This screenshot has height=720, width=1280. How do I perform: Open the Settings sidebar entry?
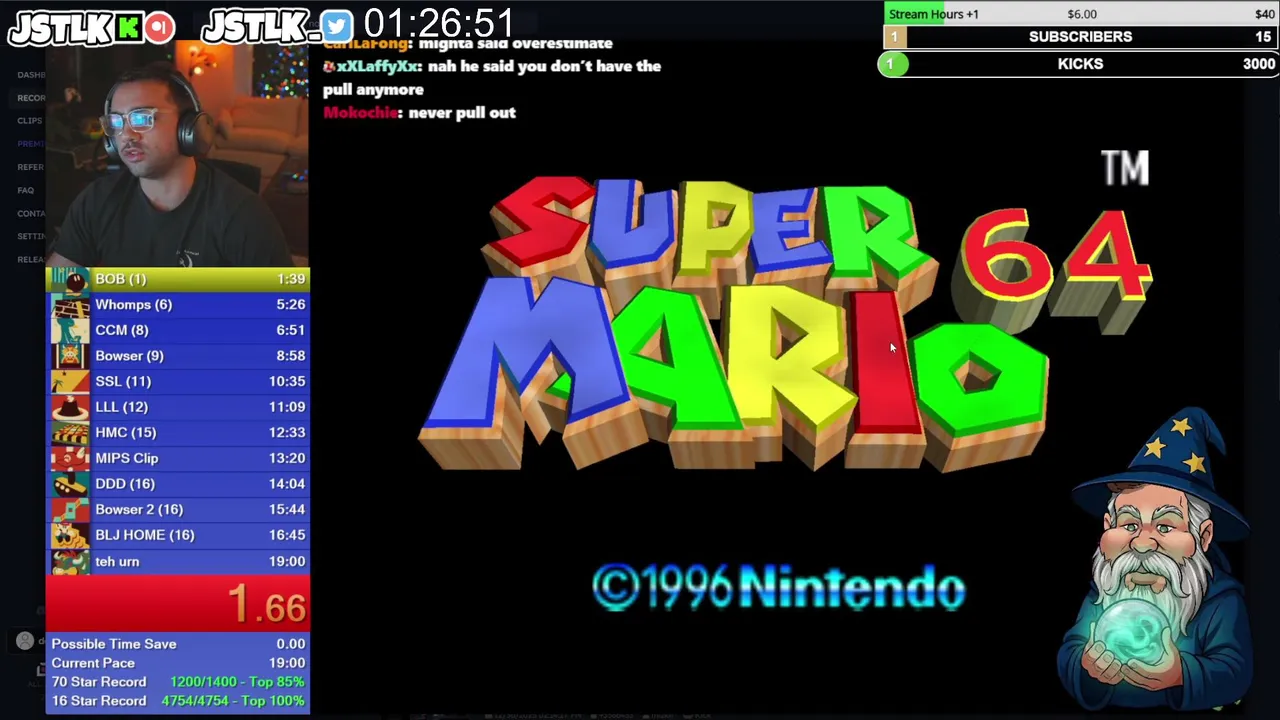pos(31,236)
